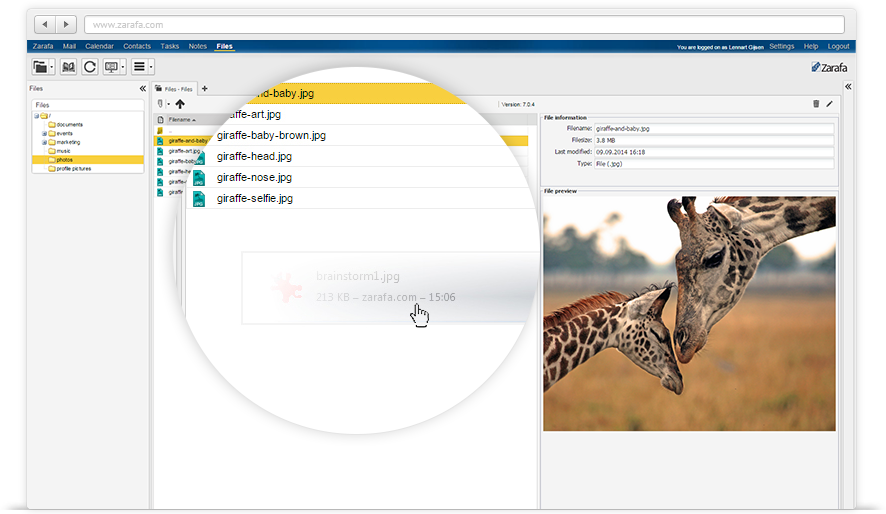The width and height of the screenshot is (886, 514).
Task: Open the Zarafa menu item
Action: tap(43, 46)
